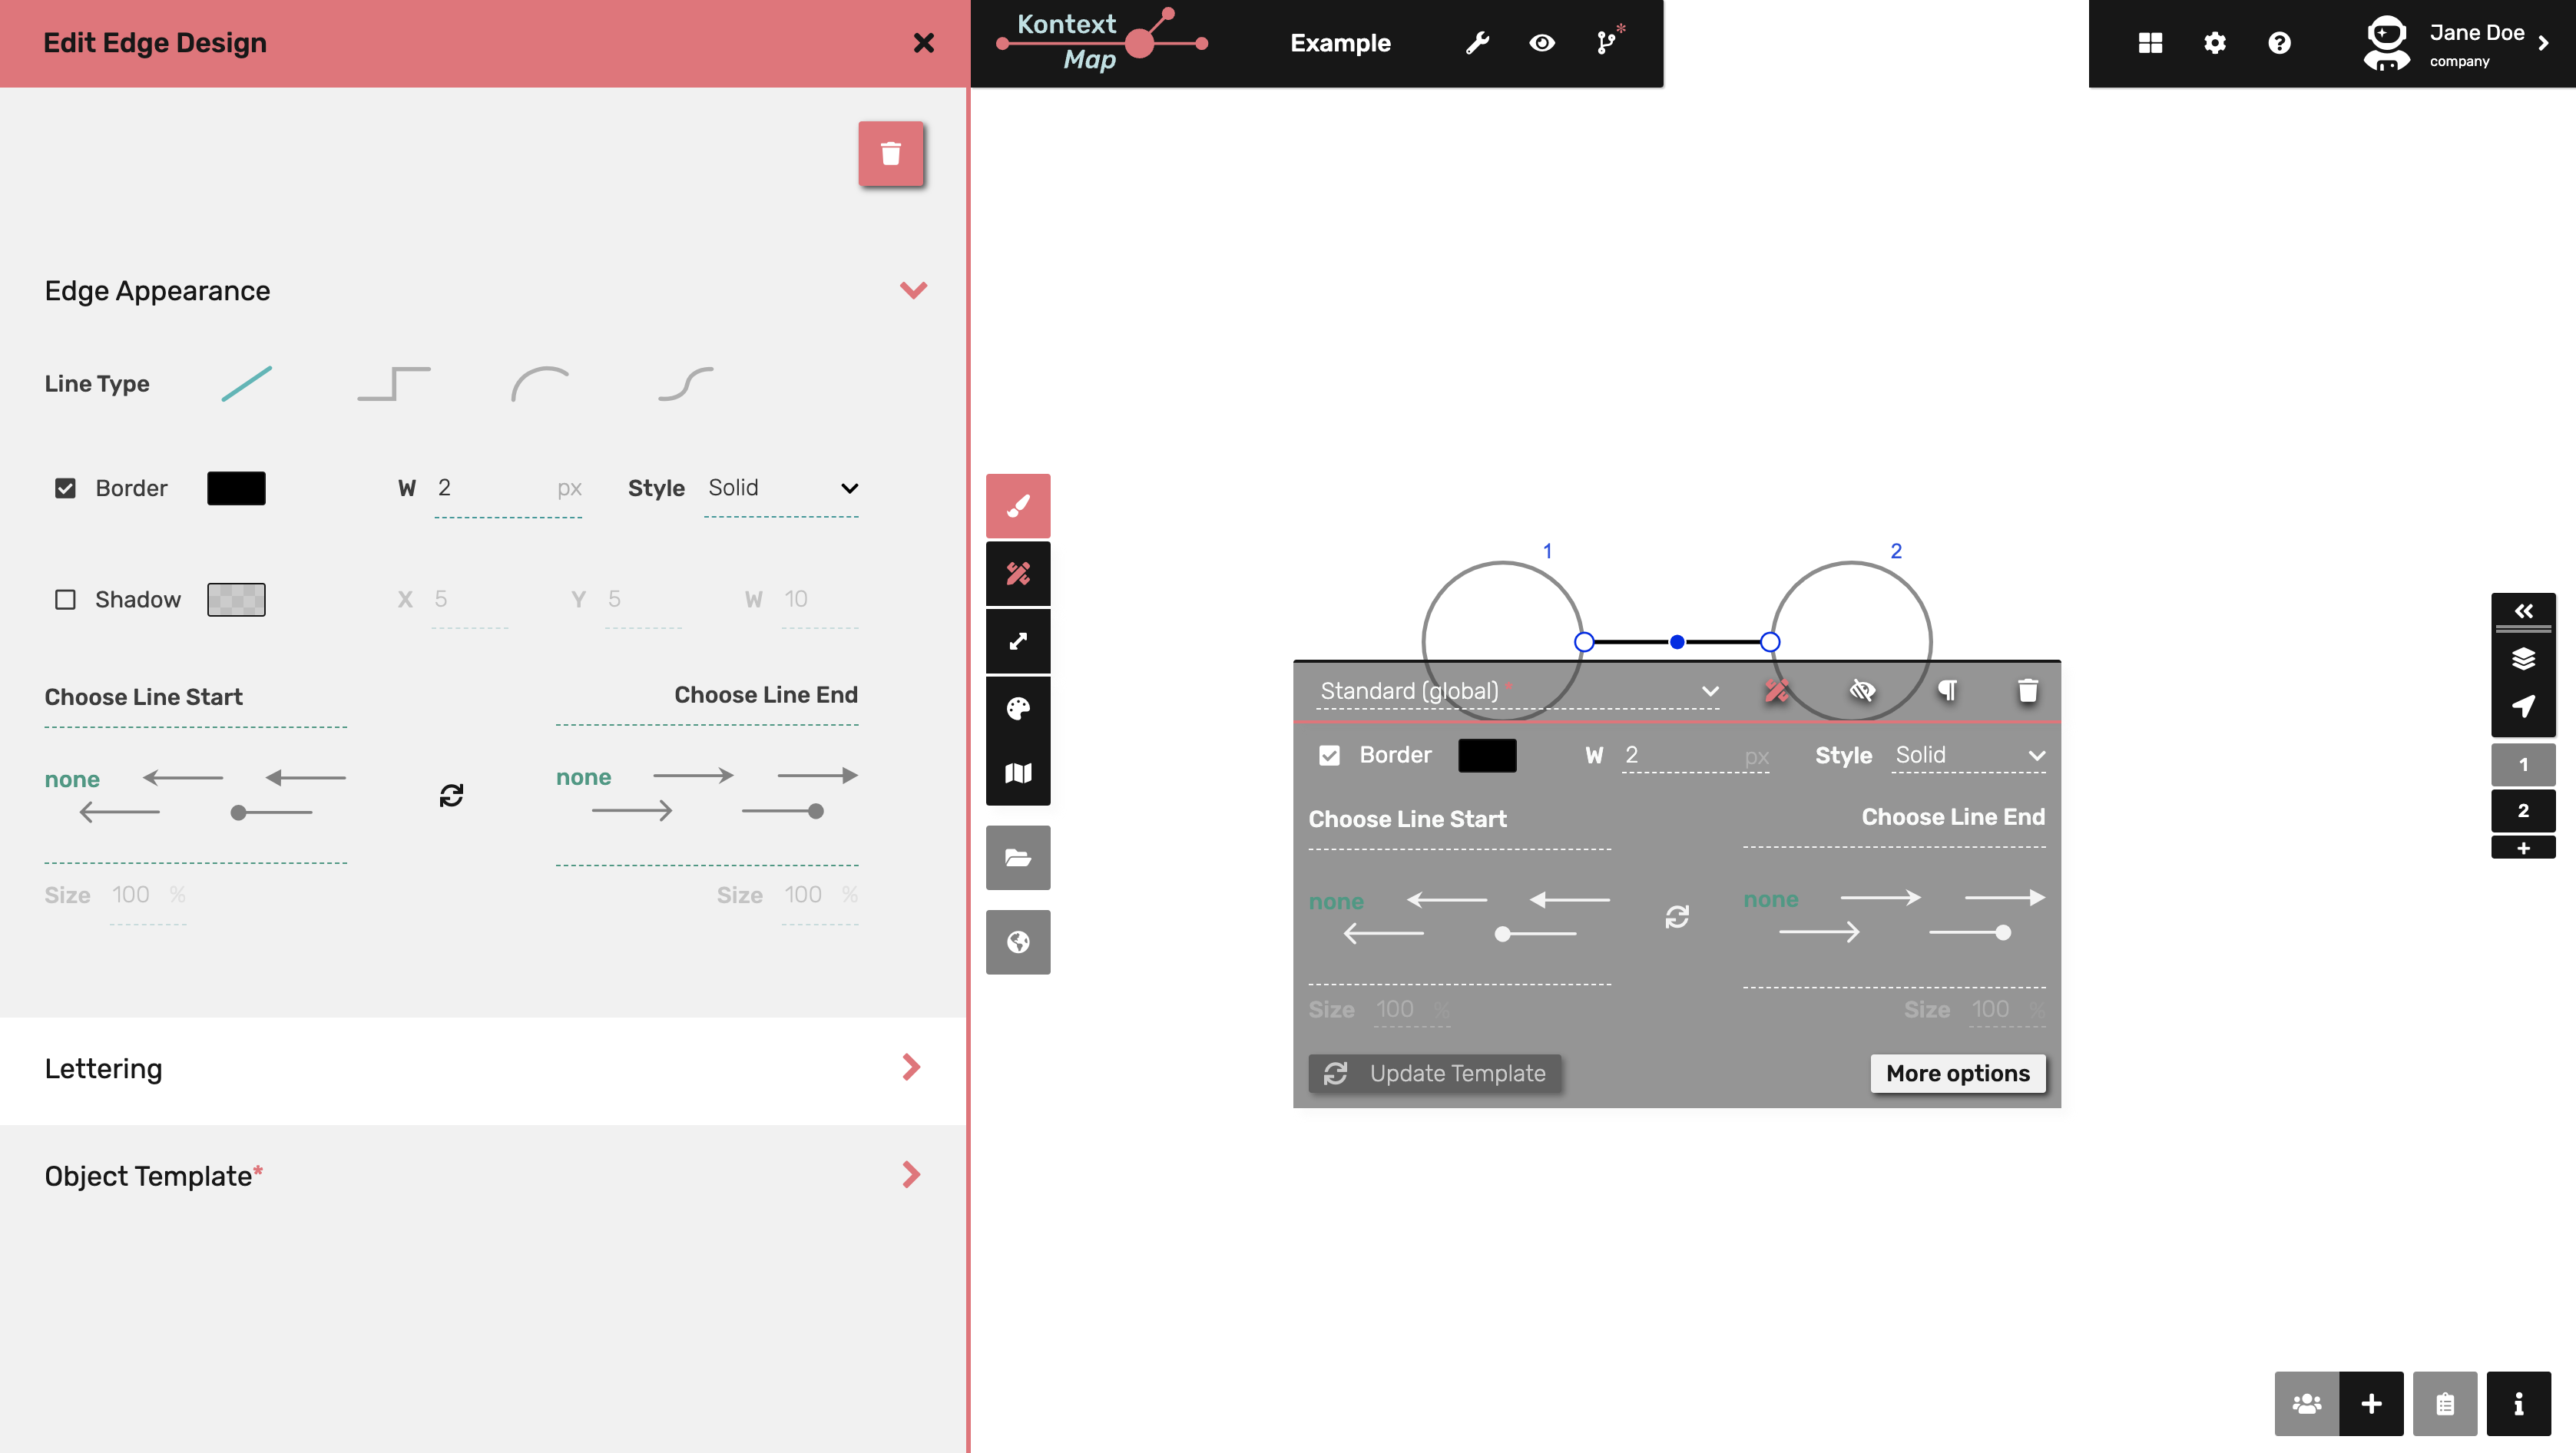Select the edge midpoint handle
Image resolution: width=2576 pixels, height=1453 pixels.
(1677, 642)
